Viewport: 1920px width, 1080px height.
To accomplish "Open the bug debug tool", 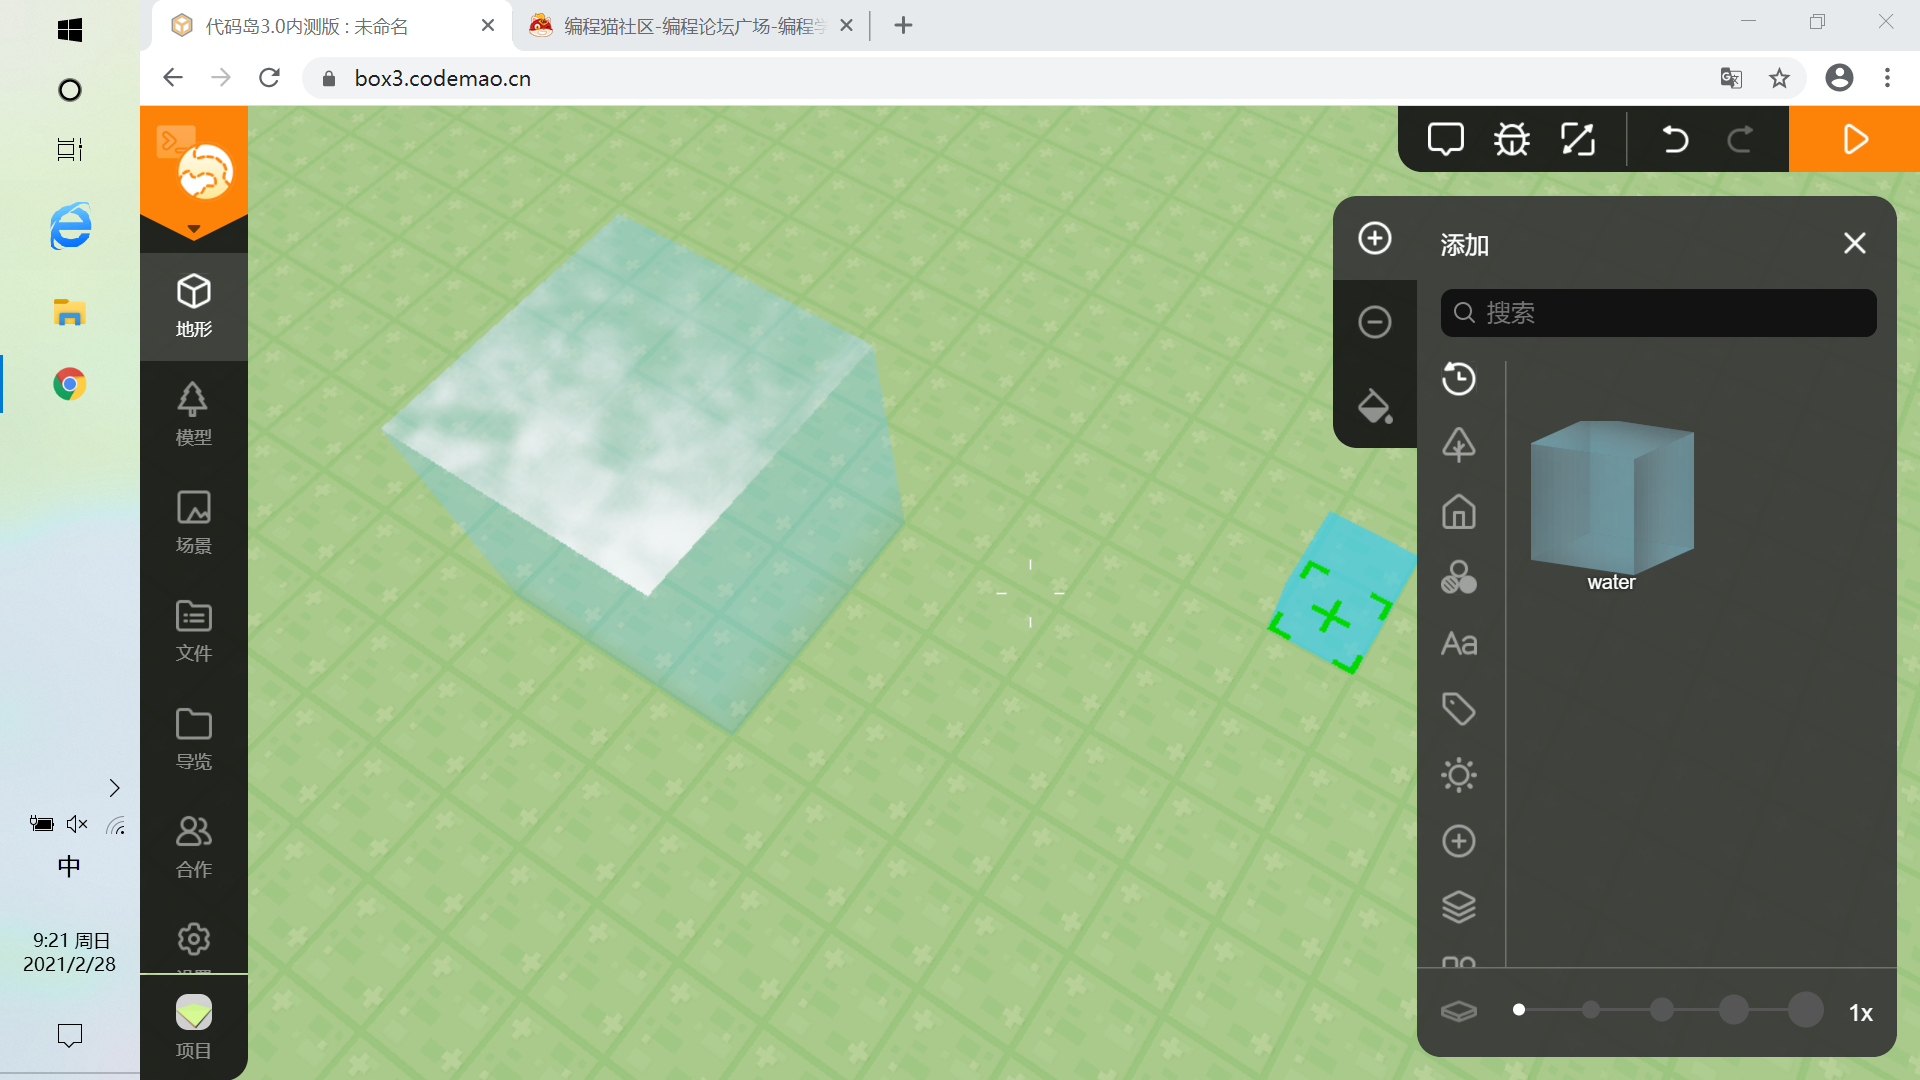I will (1512, 139).
